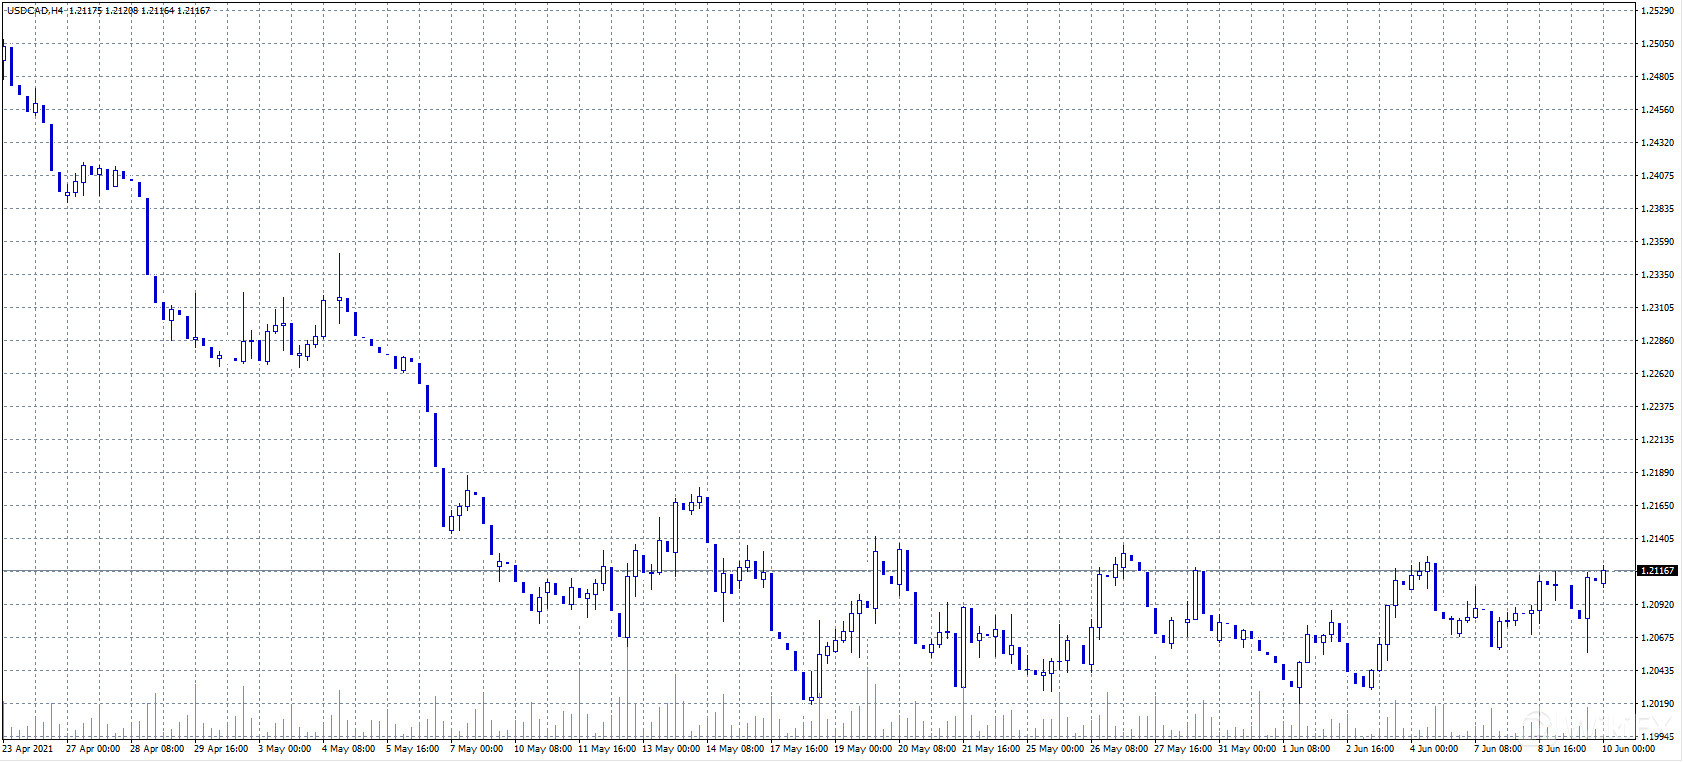Select the current price label 1.21167
Viewport: 1683px width, 762px height.
[1657, 571]
